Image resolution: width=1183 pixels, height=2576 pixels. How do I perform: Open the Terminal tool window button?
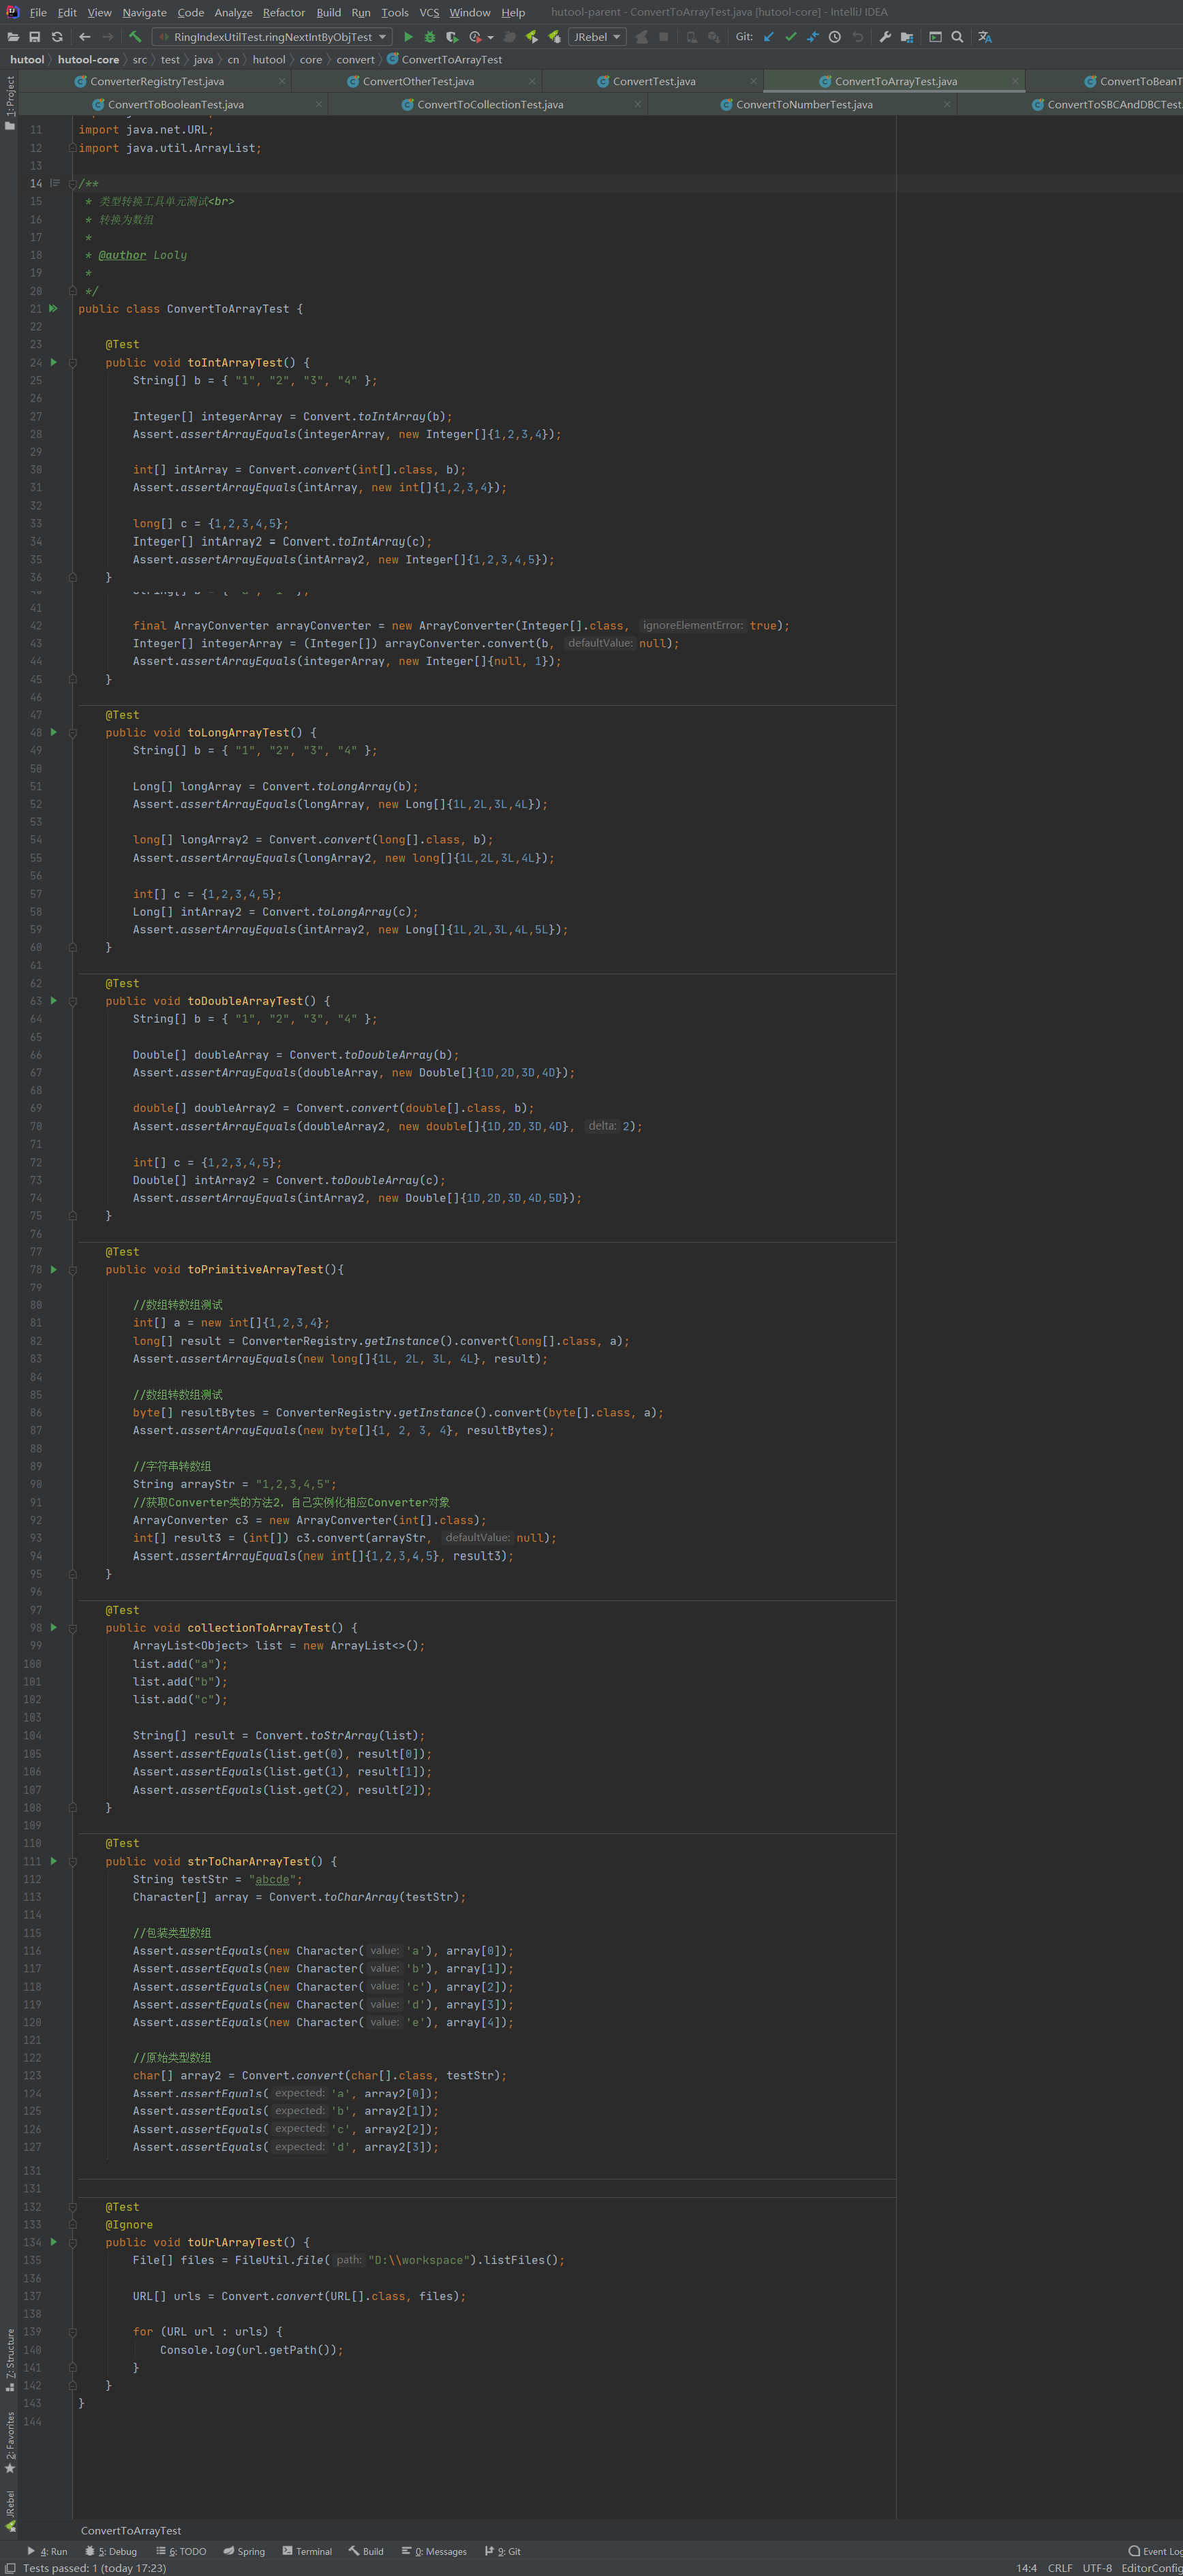307,2551
